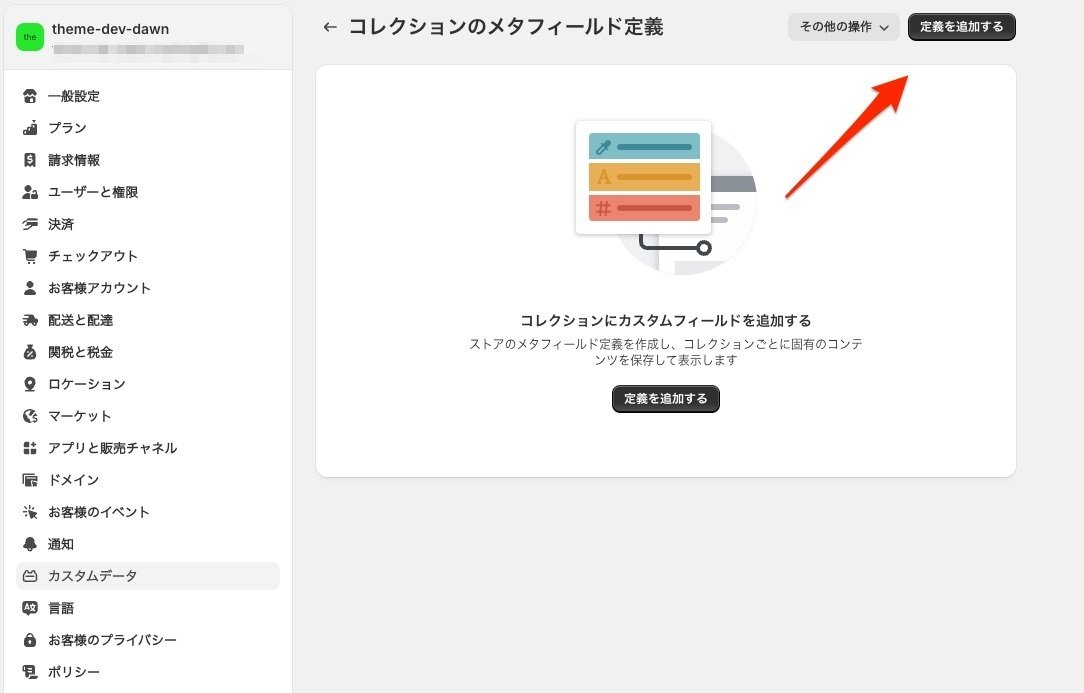
Task: Expand more actions via the chevron arrow
Action: (885, 27)
